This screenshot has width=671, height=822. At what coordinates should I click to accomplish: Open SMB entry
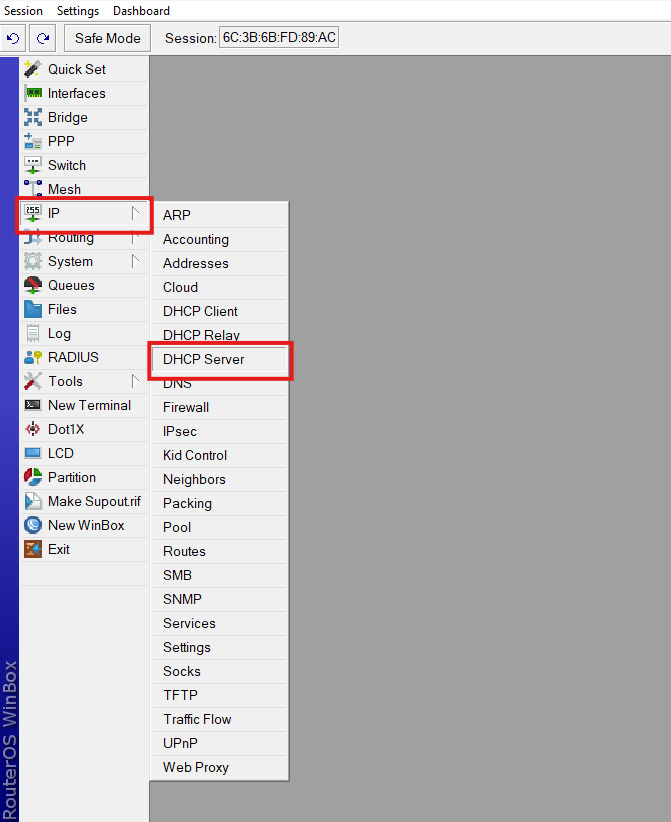pyautogui.click(x=220, y=576)
